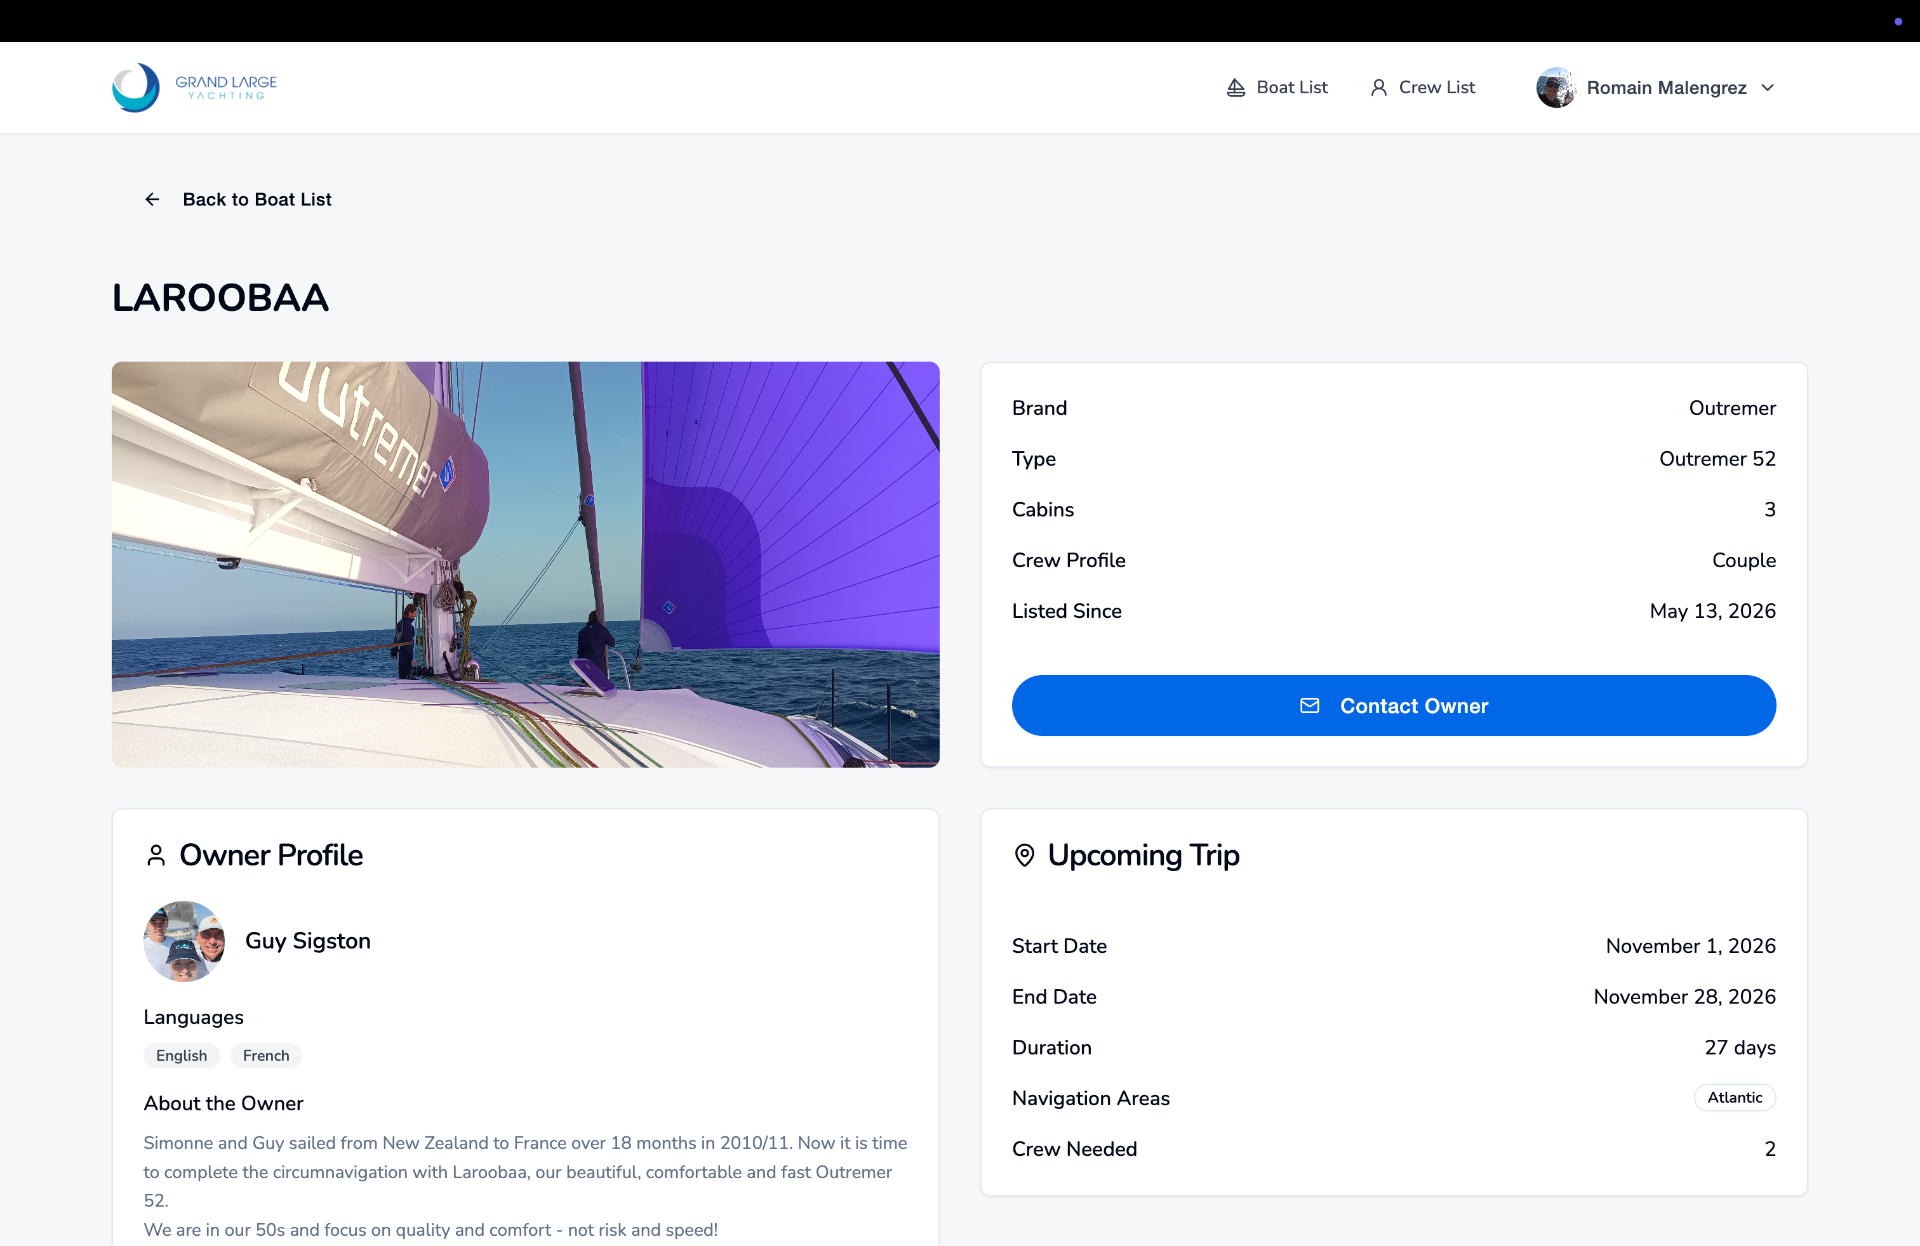The width and height of the screenshot is (1920, 1246).
Task: Select the Cabins label
Action: coord(1043,510)
